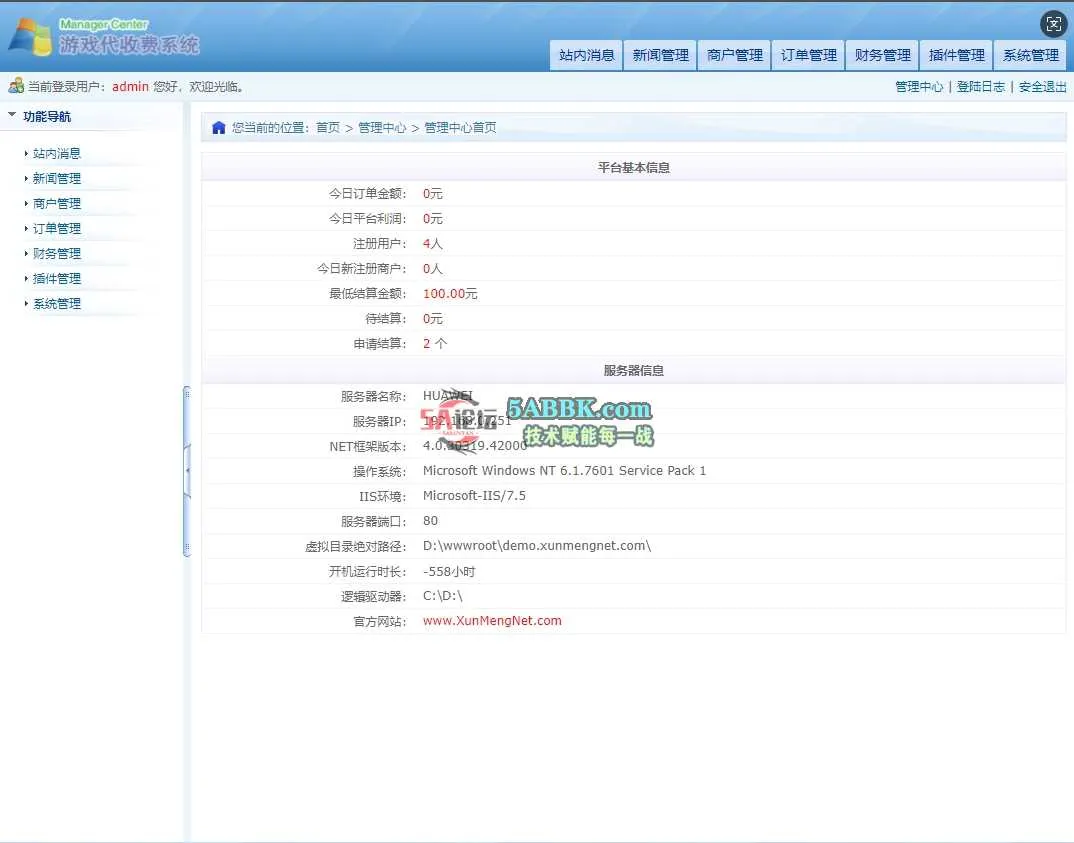This screenshot has height=843, width=1074.
Task: Click the Manager Center logo icon
Action: point(31,37)
